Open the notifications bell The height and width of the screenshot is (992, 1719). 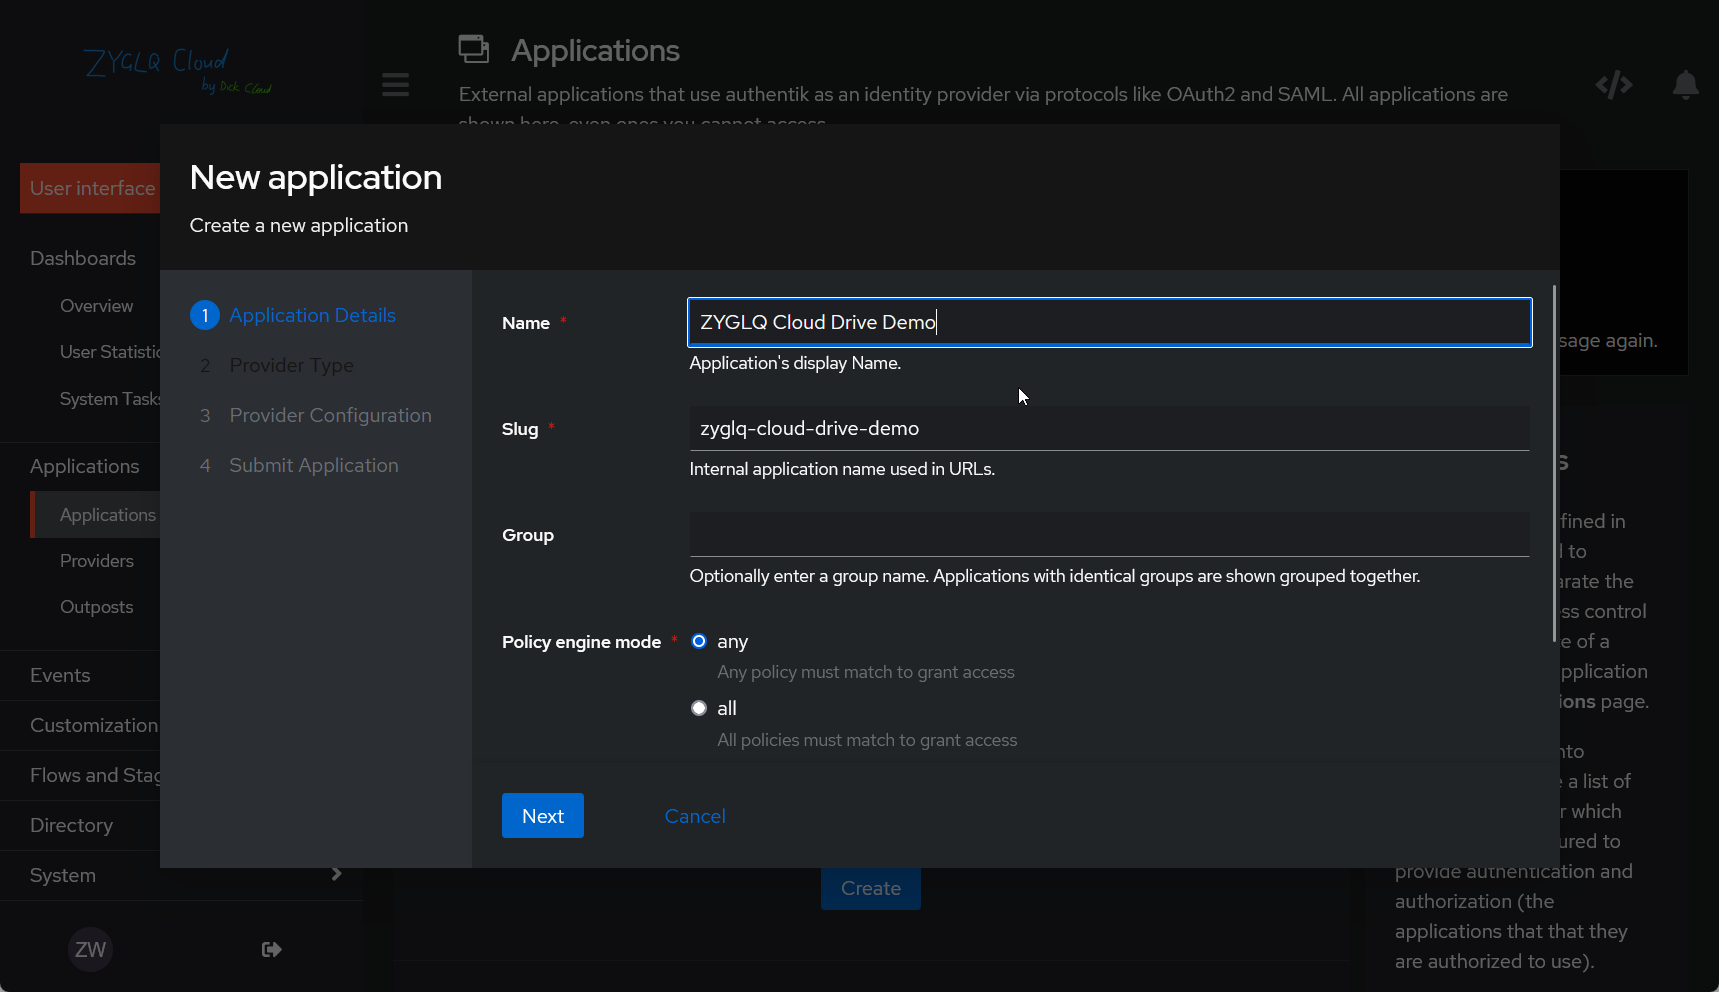click(1685, 85)
